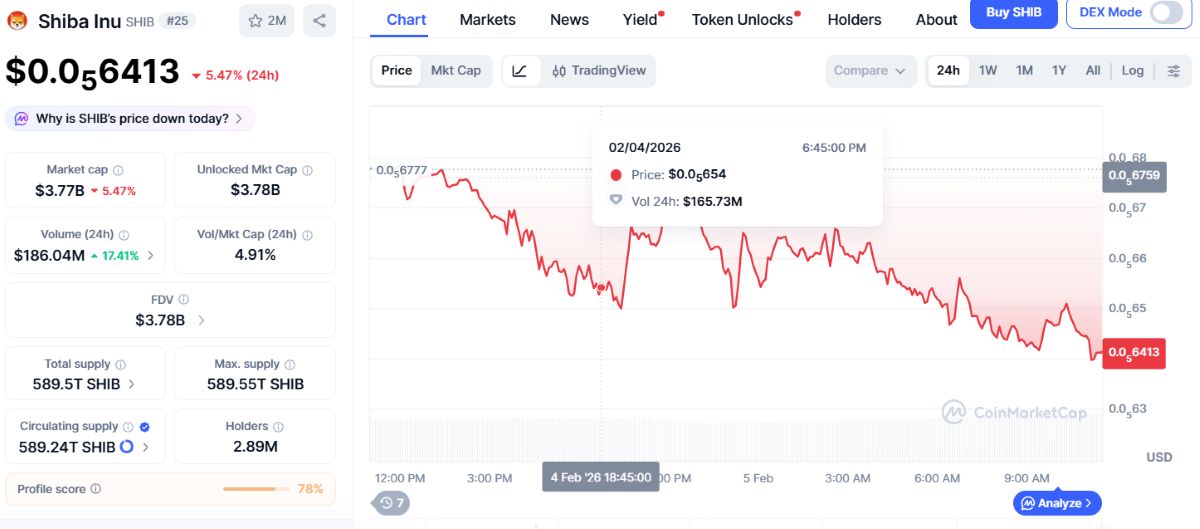Click the Analyze button
The width and height of the screenshot is (1200, 529).
[1057, 503]
